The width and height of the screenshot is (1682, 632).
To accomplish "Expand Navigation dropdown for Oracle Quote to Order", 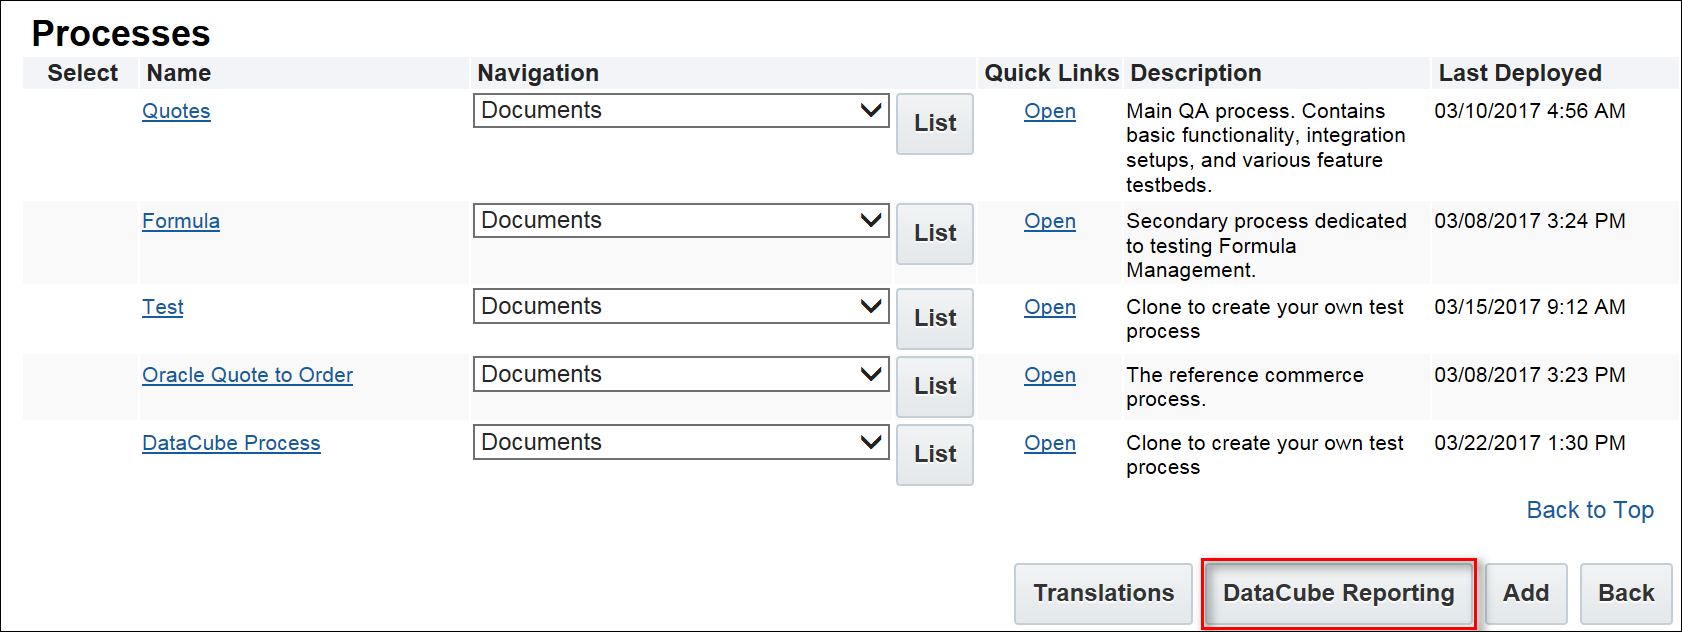I will [x=680, y=375].
